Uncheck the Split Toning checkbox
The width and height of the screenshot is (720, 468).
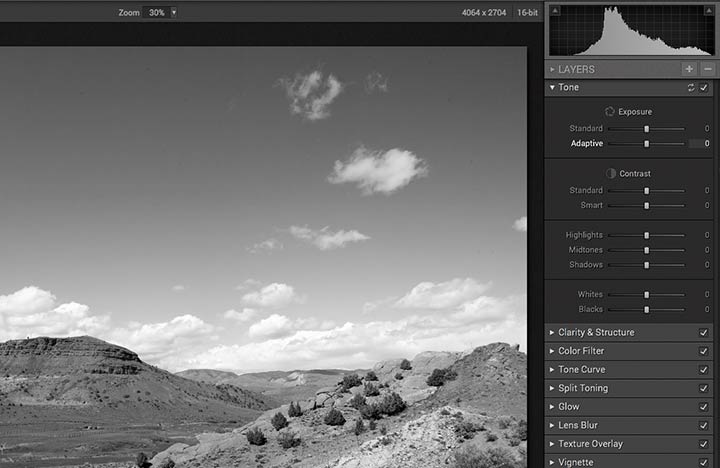click(703, 388)
